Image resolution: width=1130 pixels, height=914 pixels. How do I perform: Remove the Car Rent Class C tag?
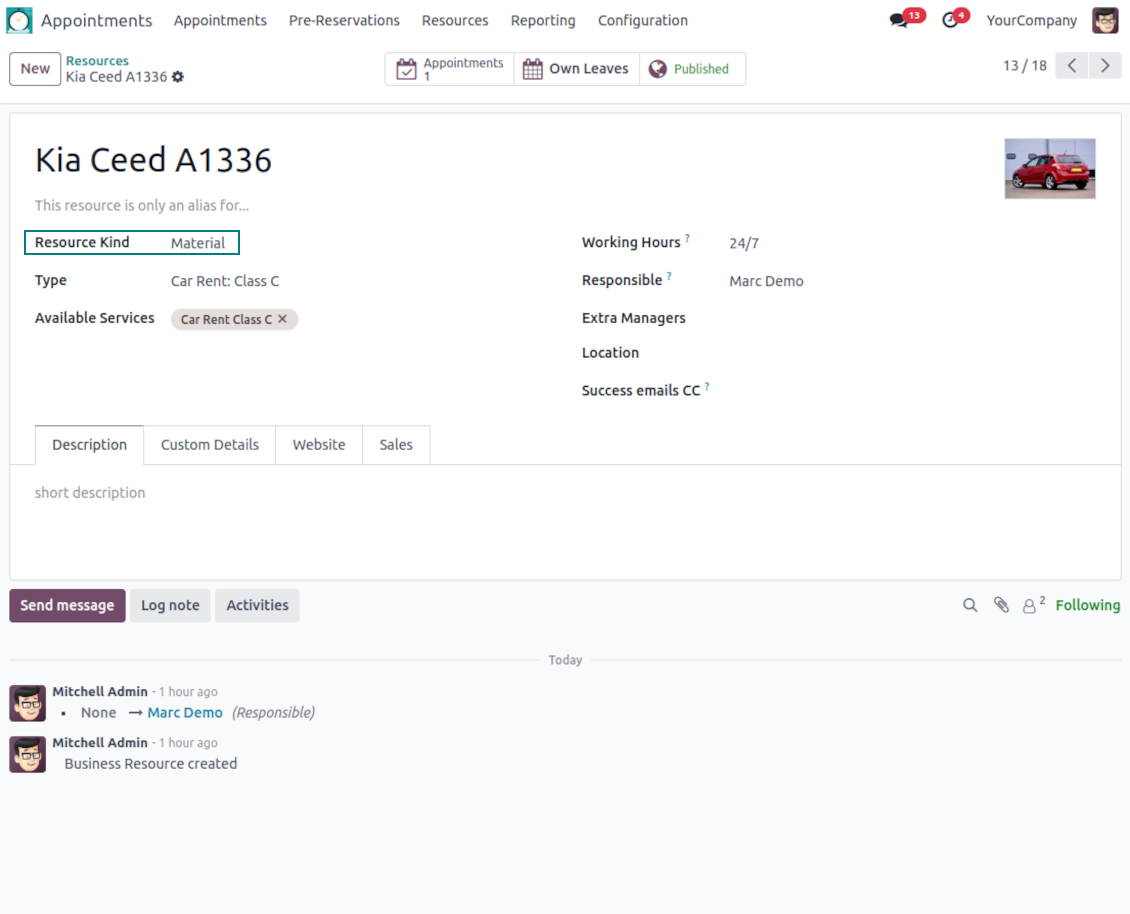(283, 319)
